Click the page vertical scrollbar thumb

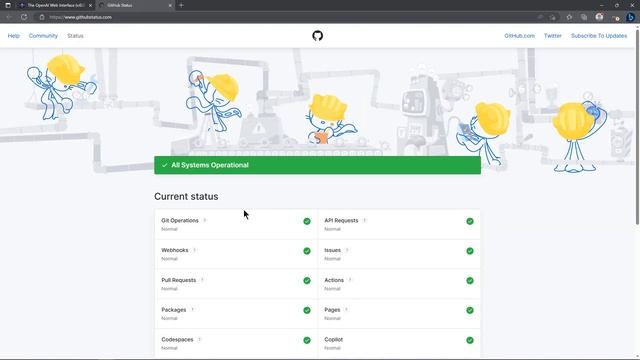click(x=637, y=126)
